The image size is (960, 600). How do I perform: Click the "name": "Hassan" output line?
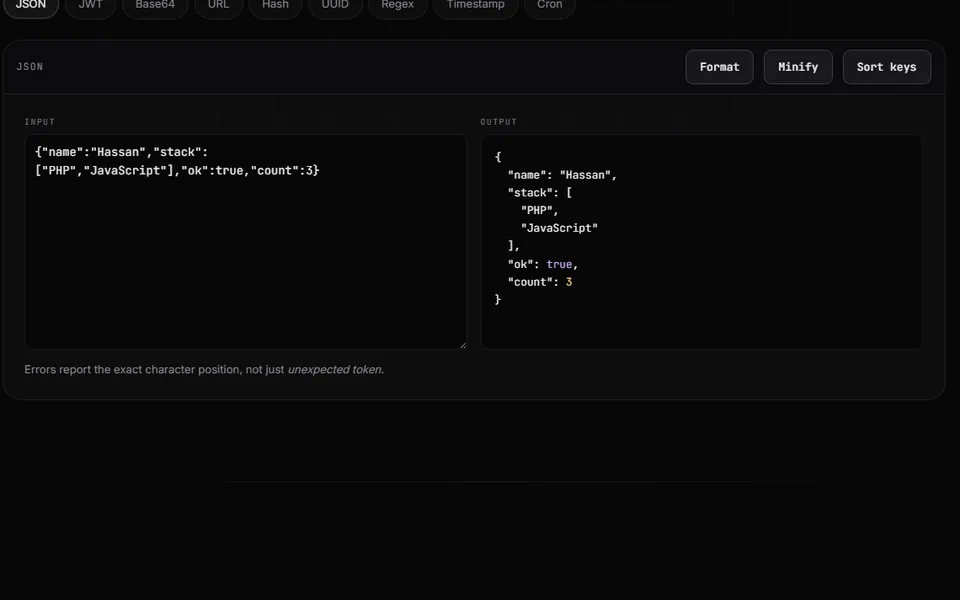pyautogui.click(x=562, y=175)
